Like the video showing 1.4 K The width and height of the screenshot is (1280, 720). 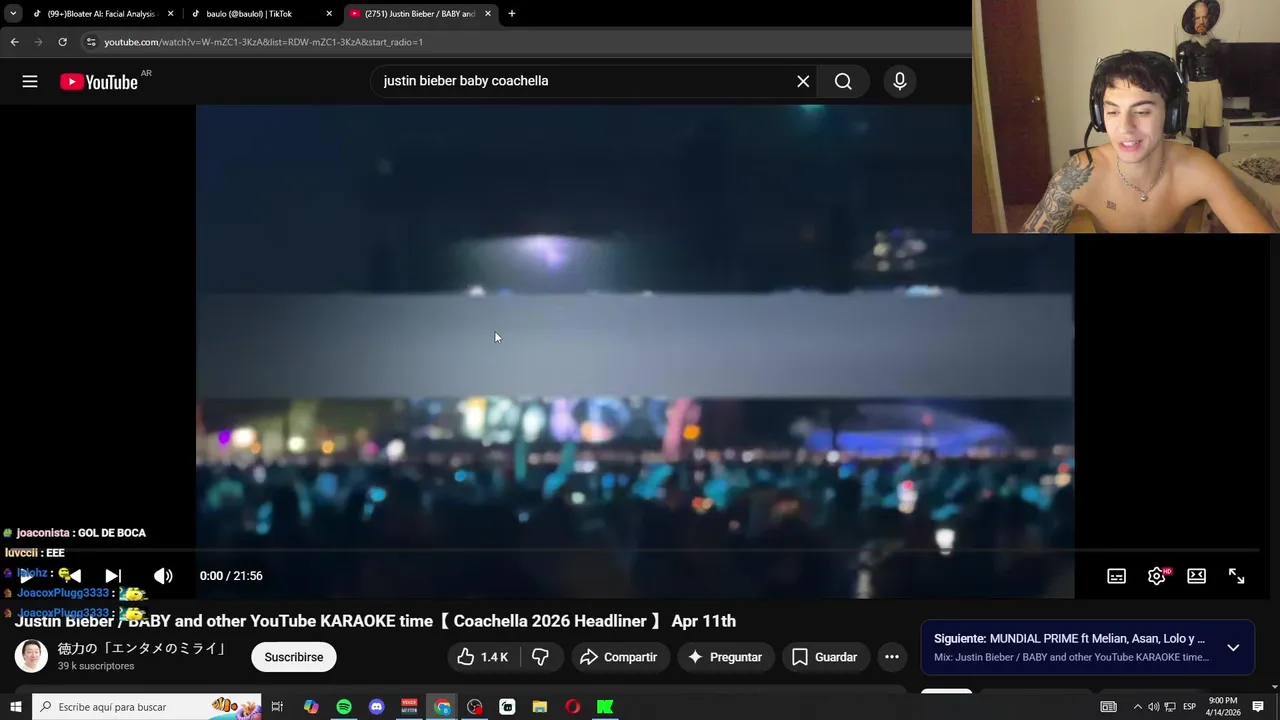pyautogui.click(x=483, y=657)
